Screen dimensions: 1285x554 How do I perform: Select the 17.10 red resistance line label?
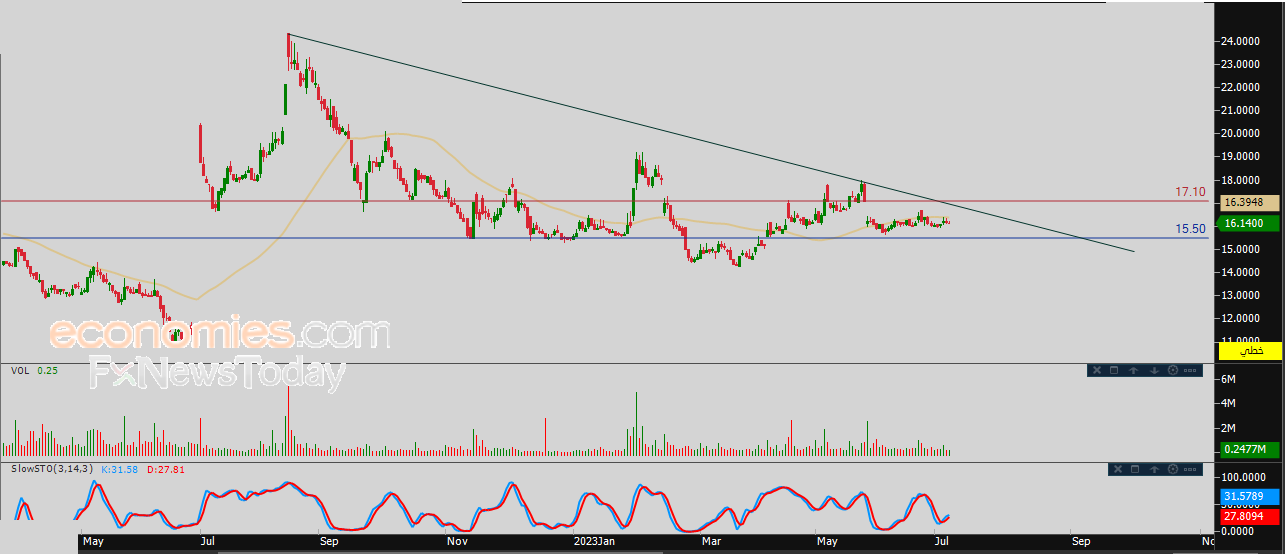1190,192
